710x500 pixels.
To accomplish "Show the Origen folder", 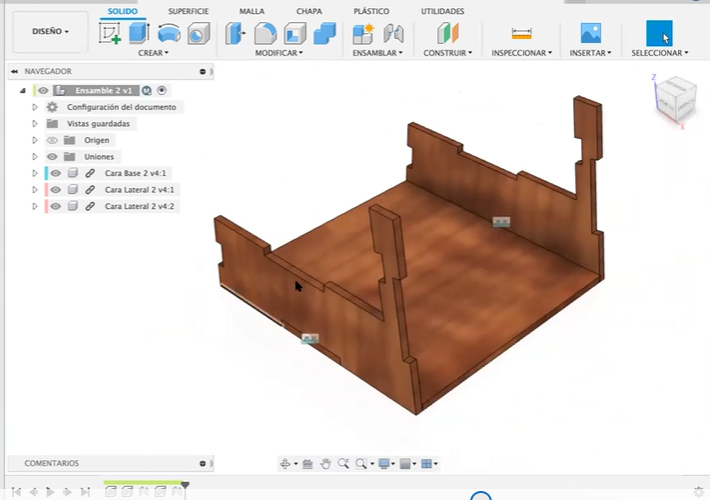I will [x=52, y=140].
